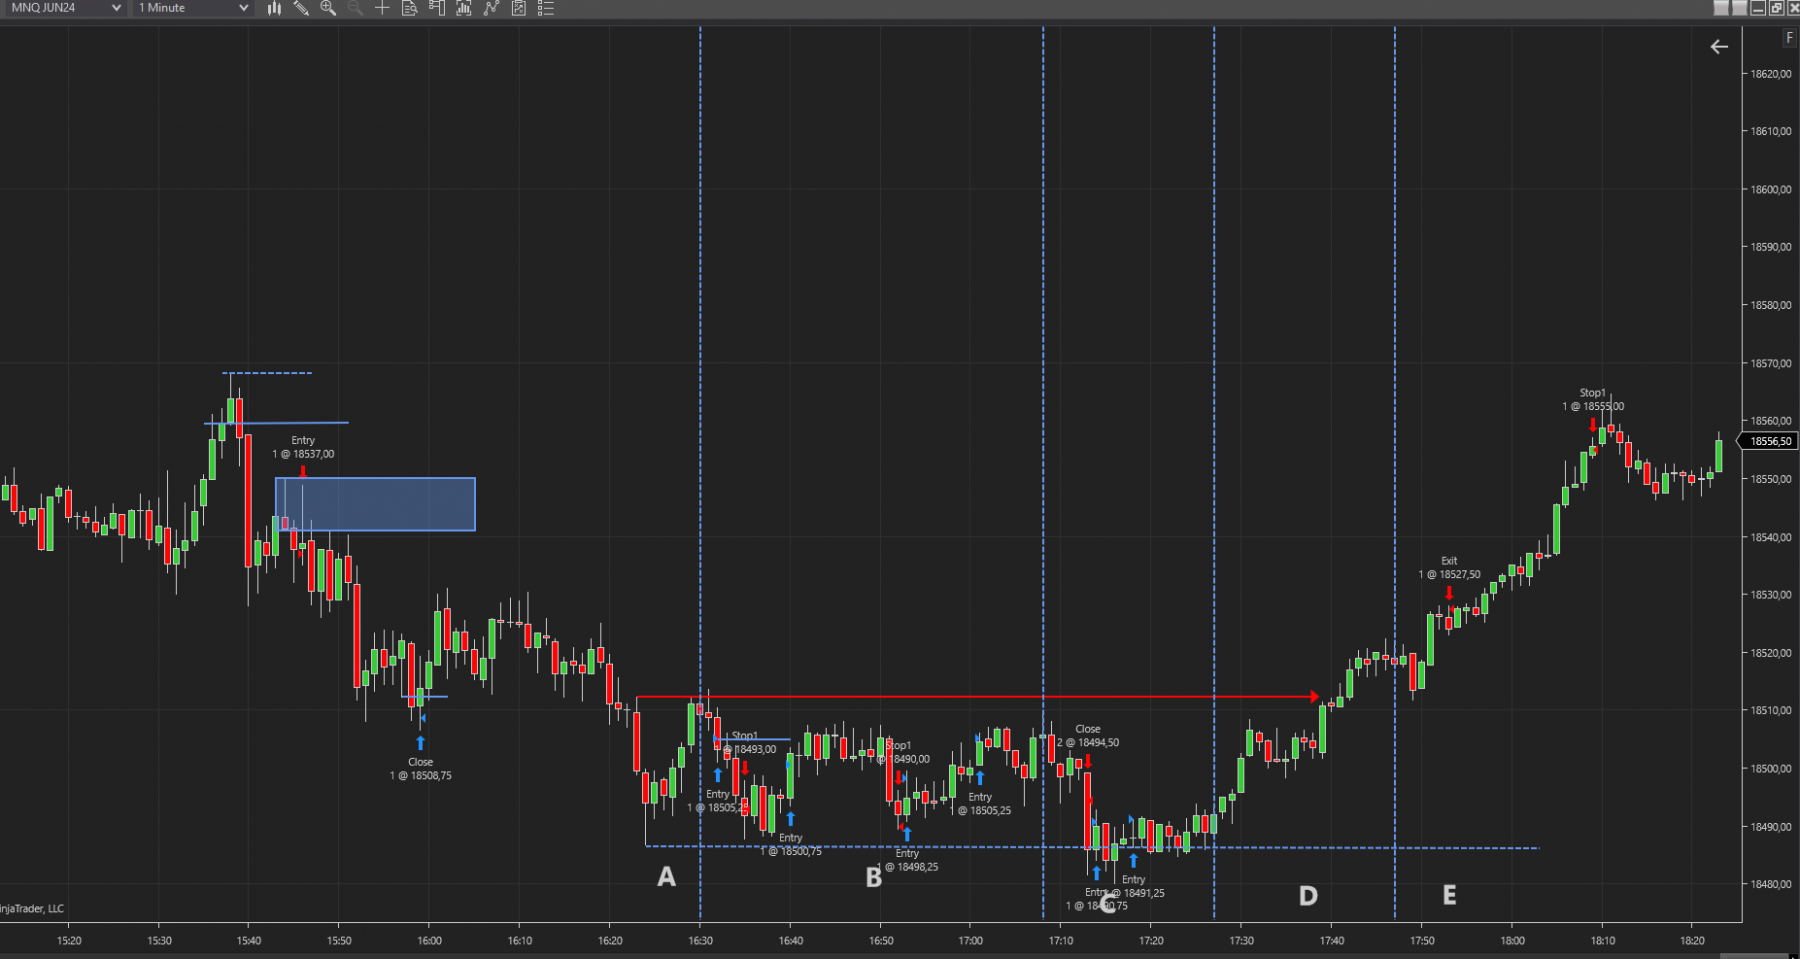The width and height of the screenshot is (1800, 959).
Task: Select the blue shaded rectangle drawing
Action: tap(375, 504)
